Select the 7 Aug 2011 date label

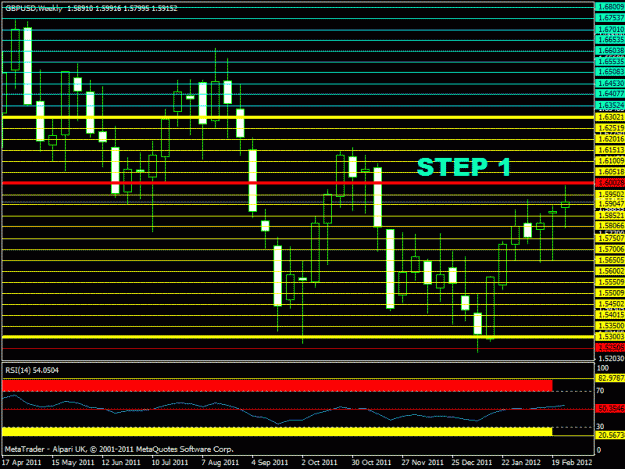[x=220, y=463]
